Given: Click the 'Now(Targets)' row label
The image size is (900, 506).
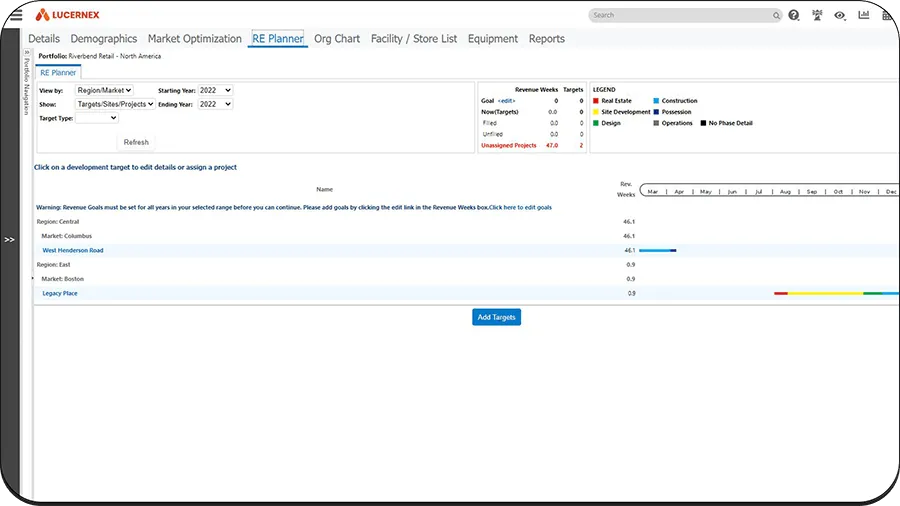Looking at the screenshot, I should pyautogui.click(x=499, y=112).
